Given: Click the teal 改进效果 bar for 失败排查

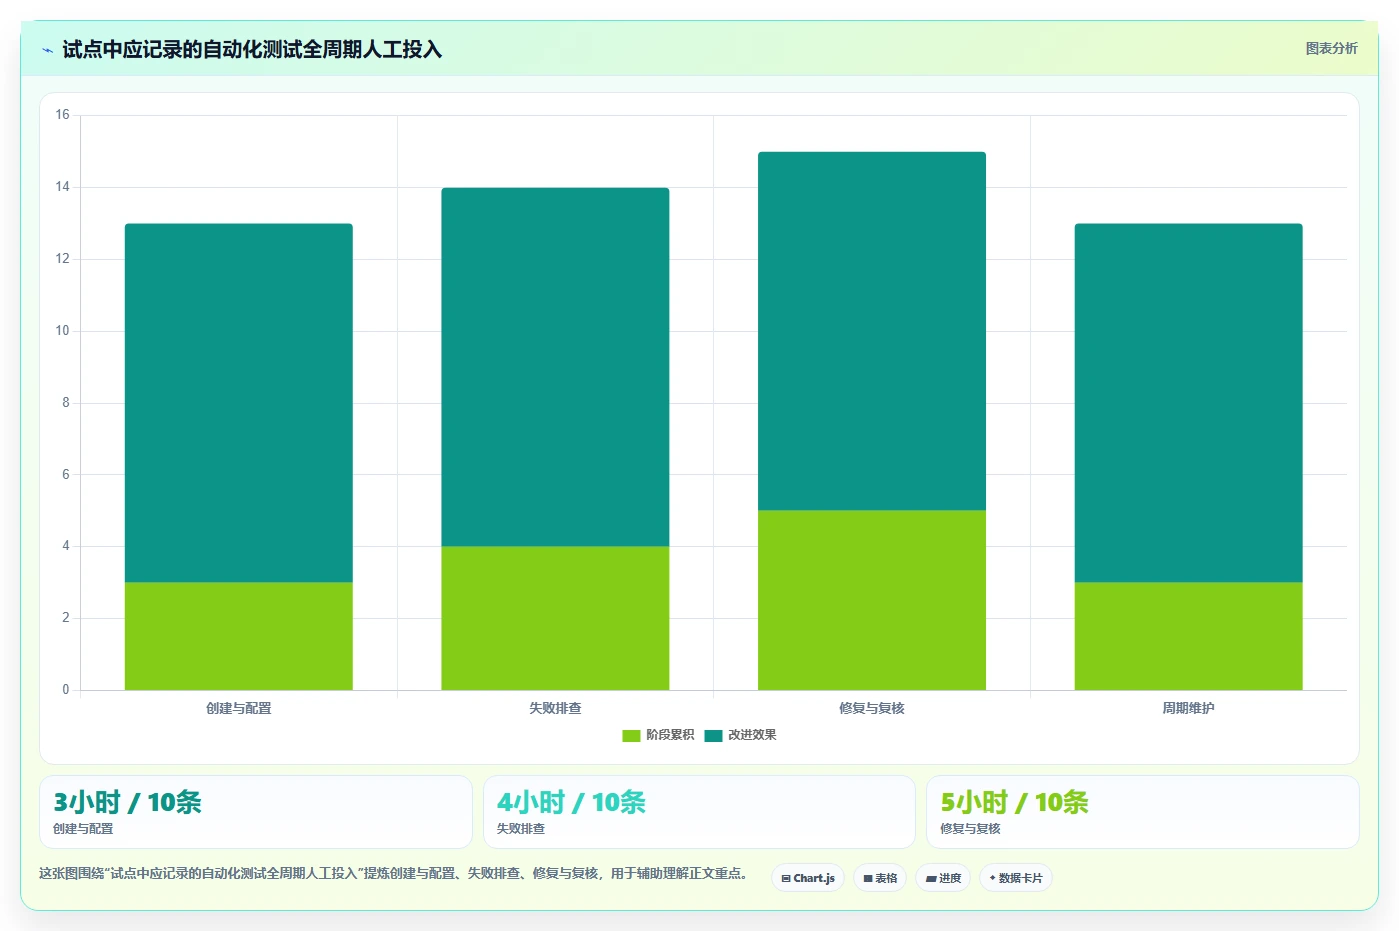Looking at the screenshot, I should 555,367.
